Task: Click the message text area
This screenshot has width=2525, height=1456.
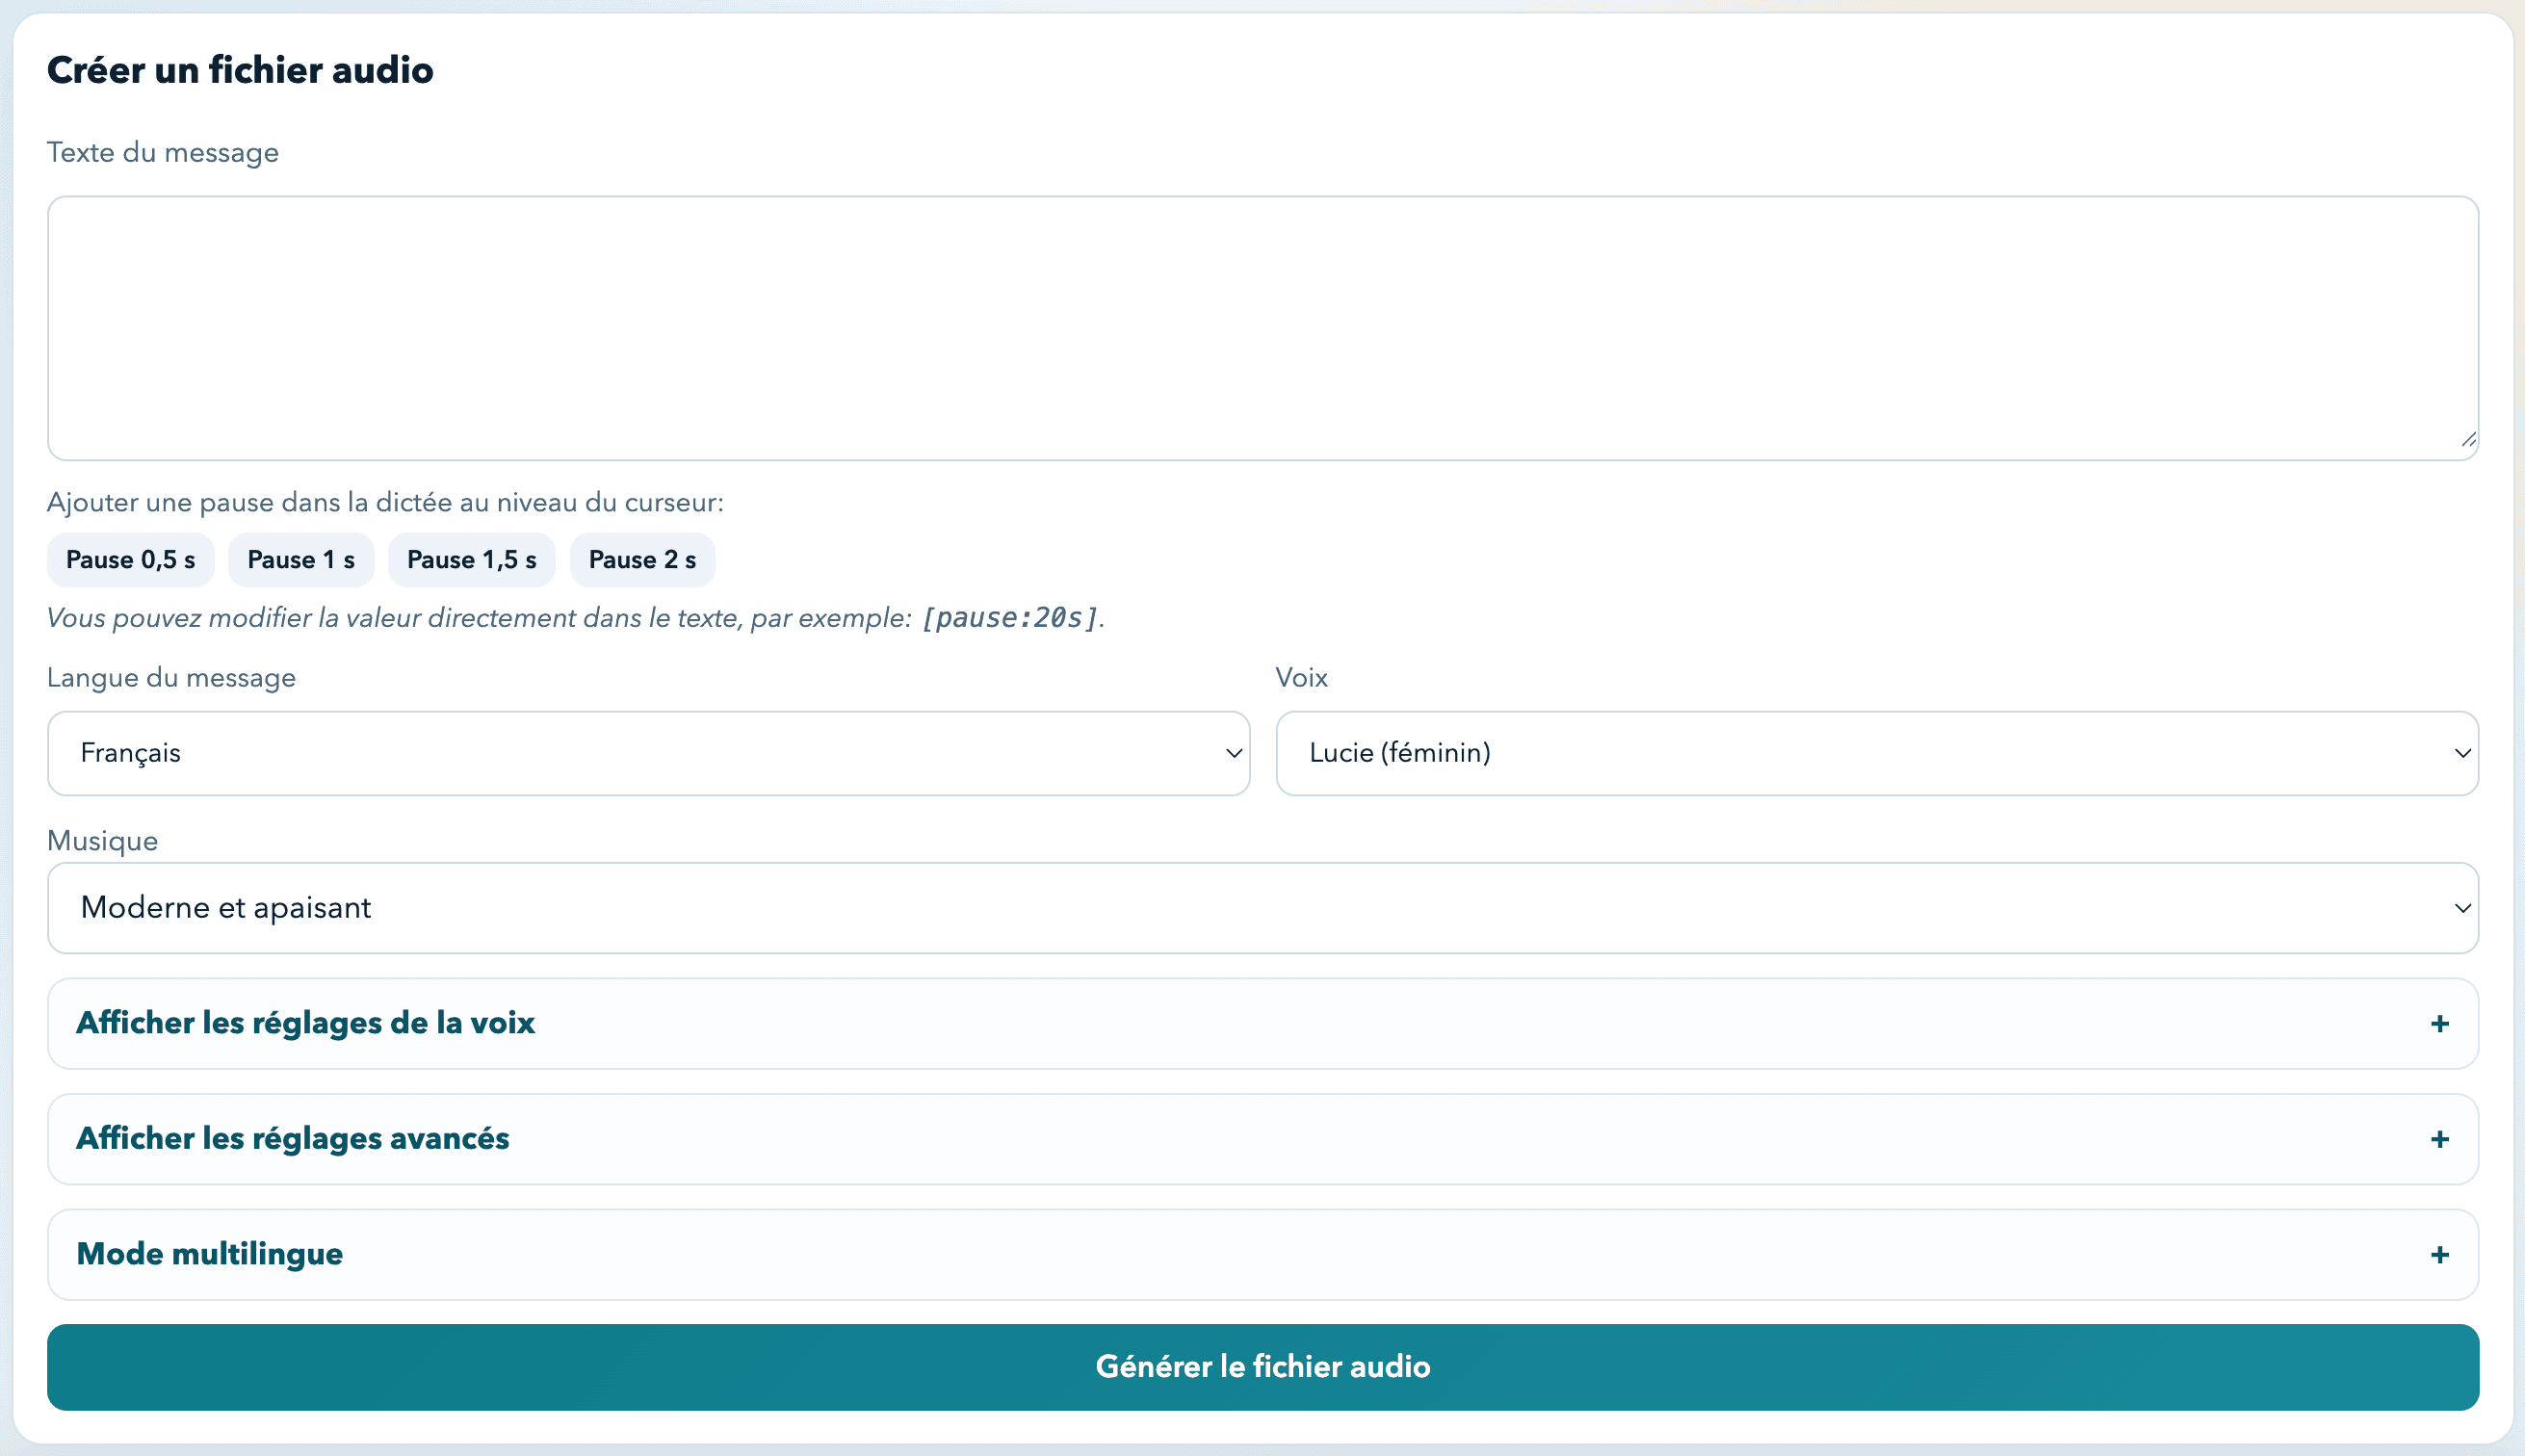Action: (1262, 328)
